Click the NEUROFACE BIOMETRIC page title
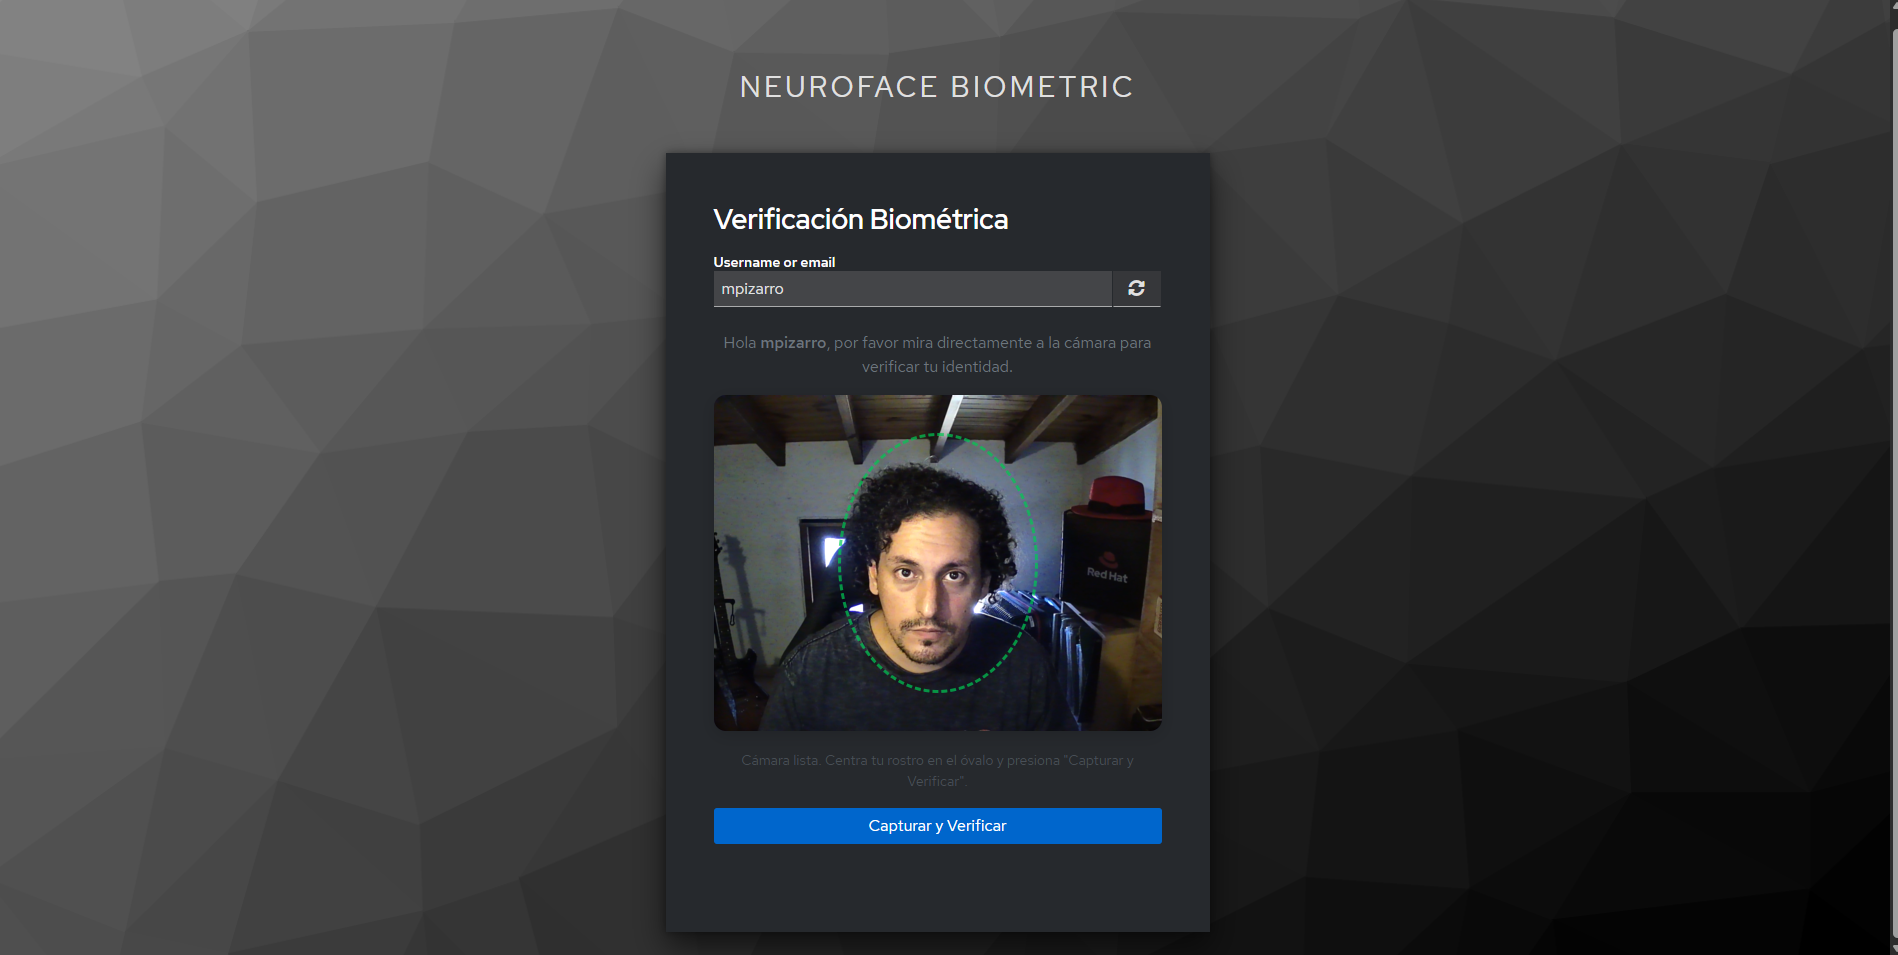1898x955 pixels. tap(936, 87)
